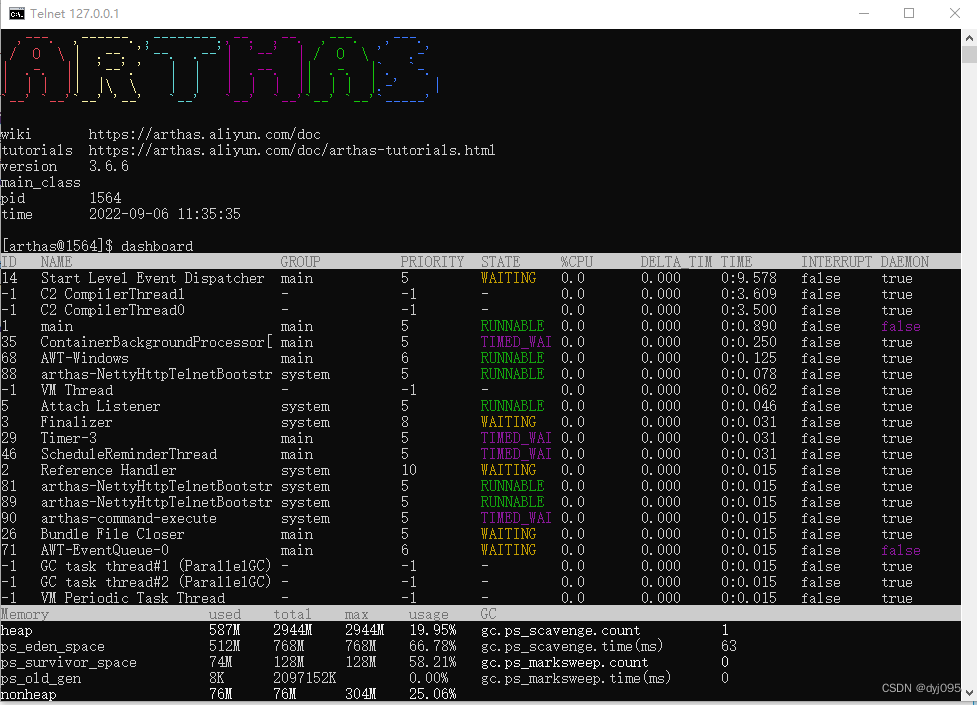Click the heap usage 19.95% value
977x705 pixels.
click(x=432, y=631)
